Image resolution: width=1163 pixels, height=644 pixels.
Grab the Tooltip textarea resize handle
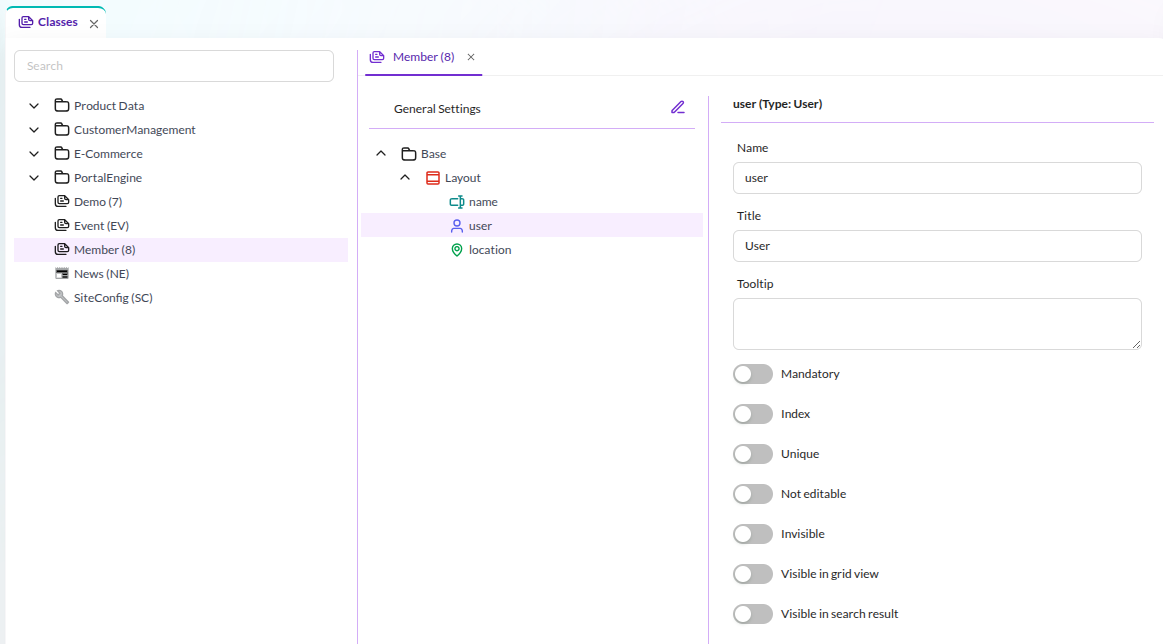(x=1136, y=344)
